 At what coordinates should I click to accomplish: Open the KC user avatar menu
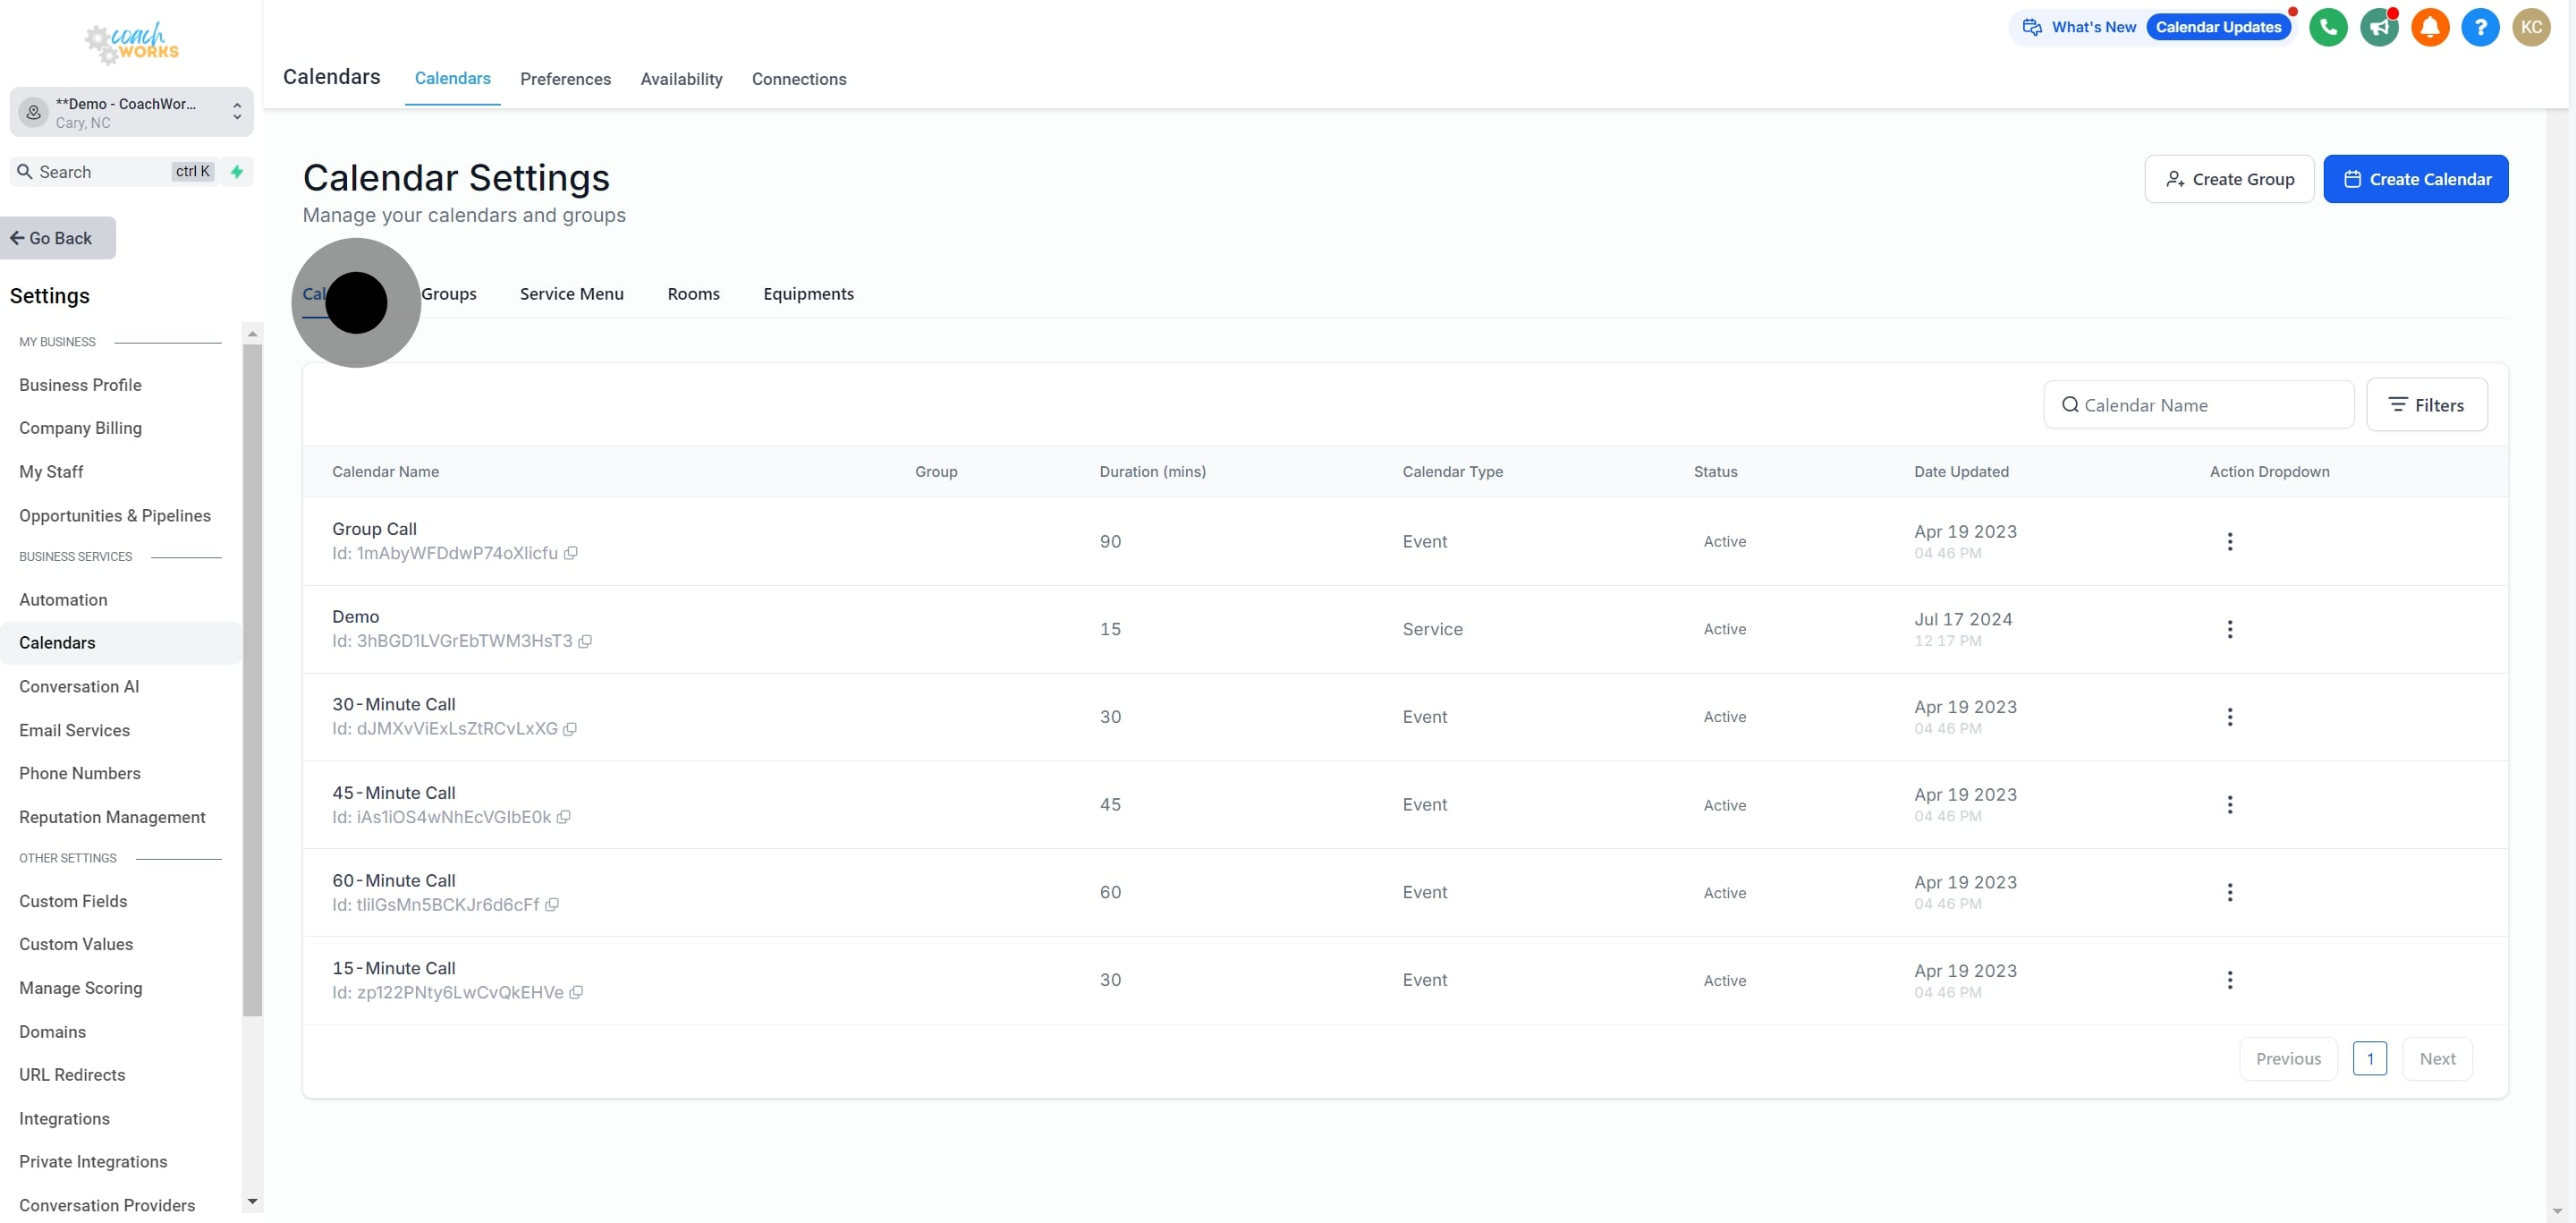[2531, 27]
